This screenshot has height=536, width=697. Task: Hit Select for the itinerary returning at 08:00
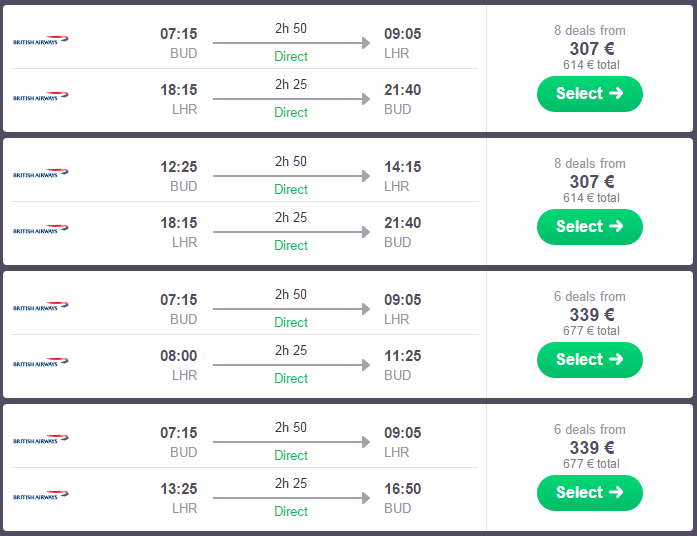click(x=589, y=360)
